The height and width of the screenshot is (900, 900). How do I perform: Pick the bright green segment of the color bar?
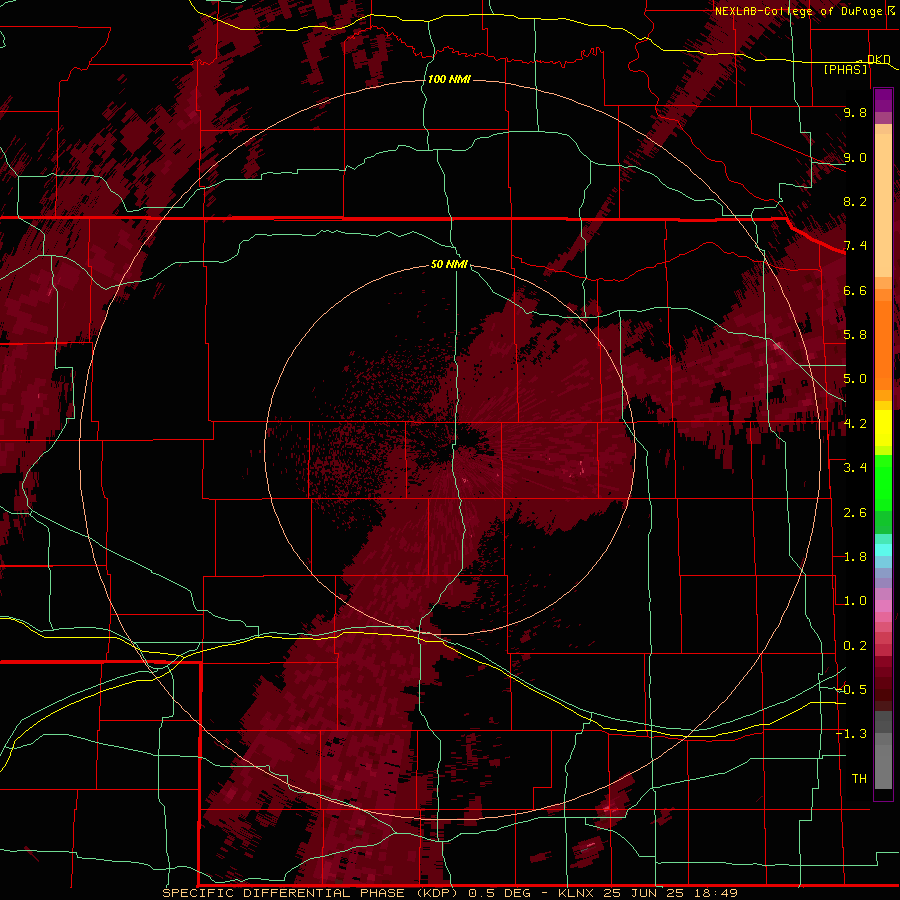point(883,482)
